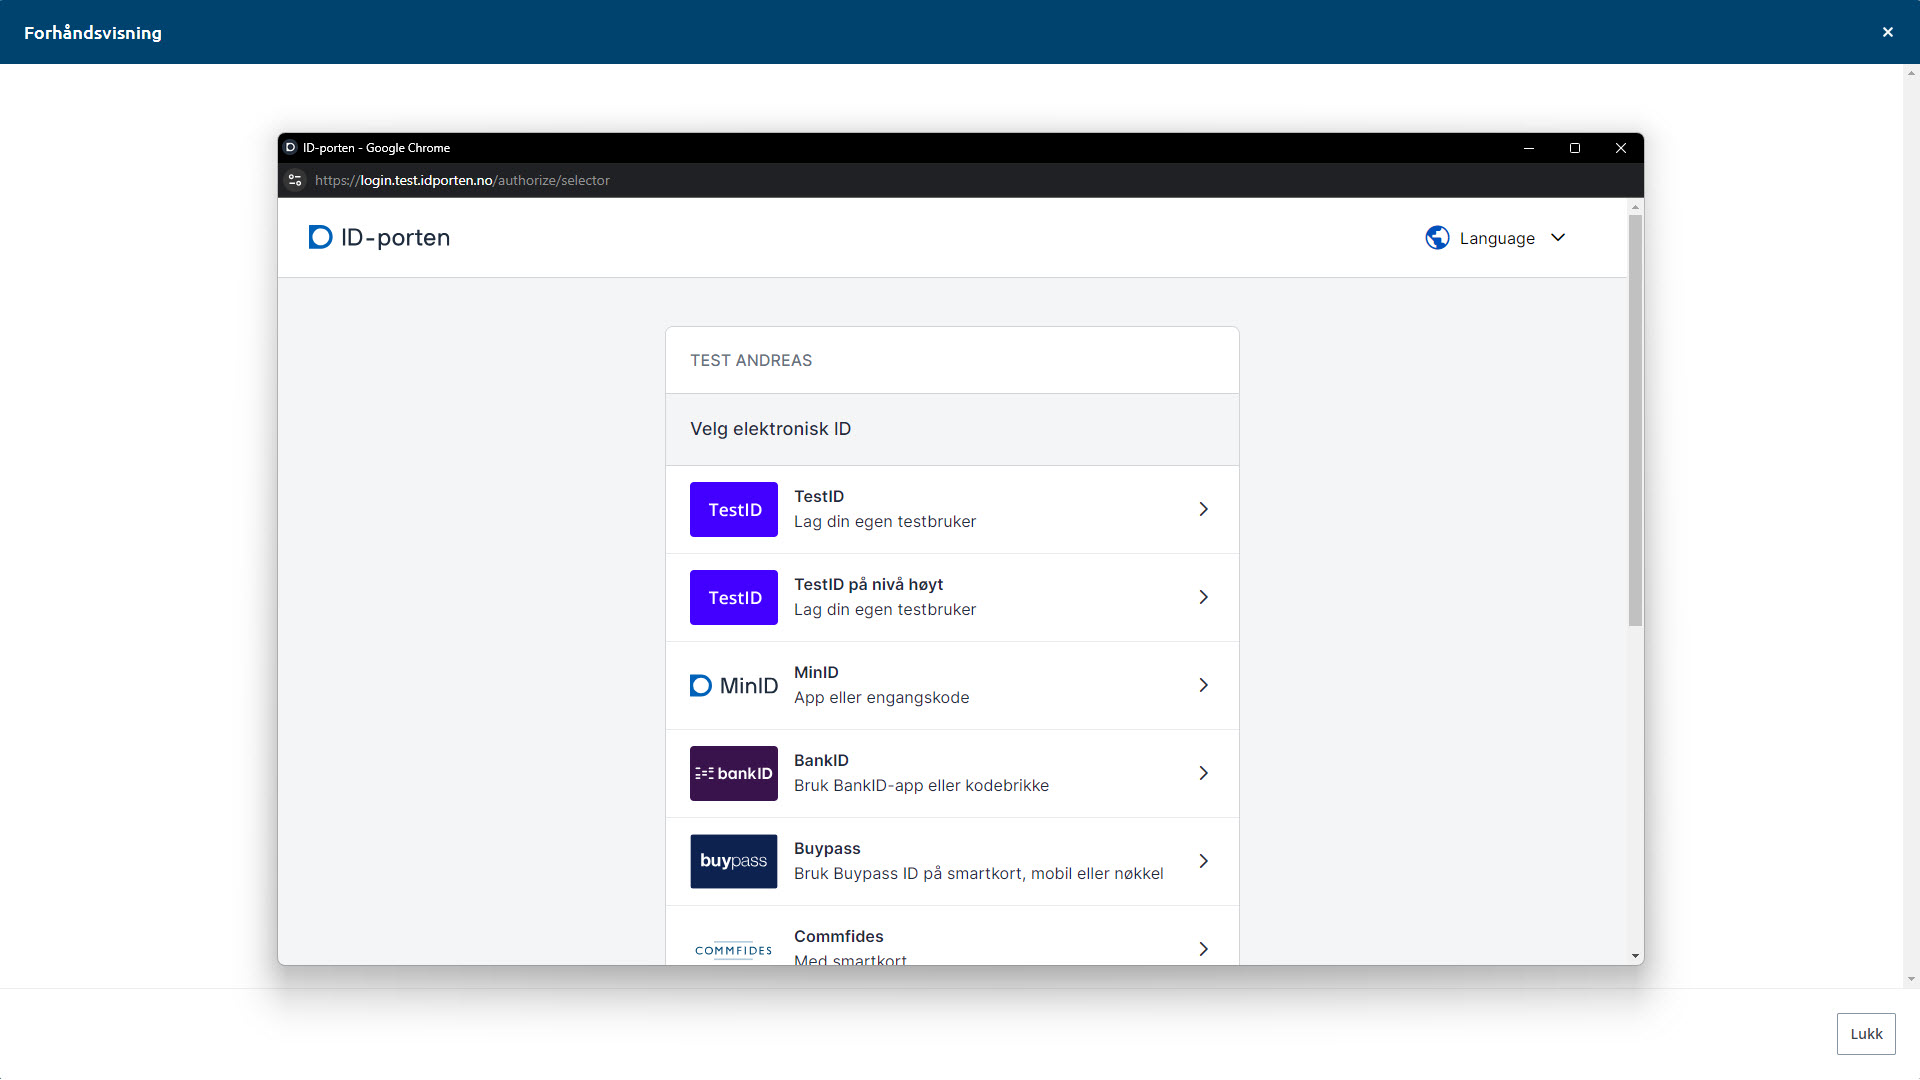Click the chevron arrow on BankID row
Viewport: 1920px width, 1080px height.
click(1203, 774)
